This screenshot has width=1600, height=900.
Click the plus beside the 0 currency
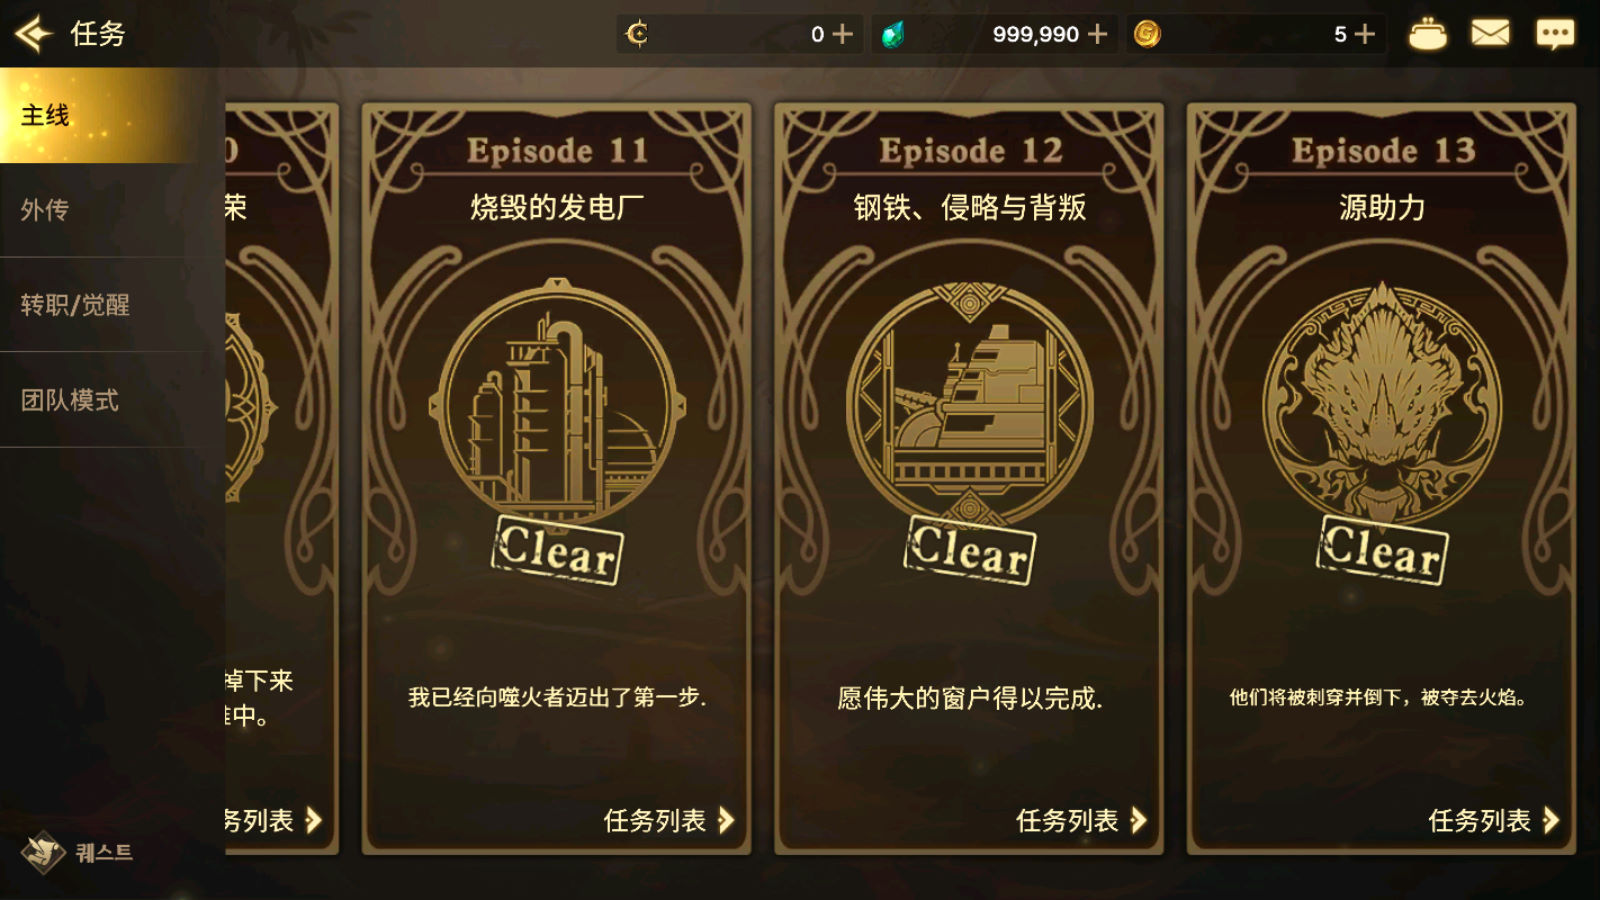[x=843, y=34]
